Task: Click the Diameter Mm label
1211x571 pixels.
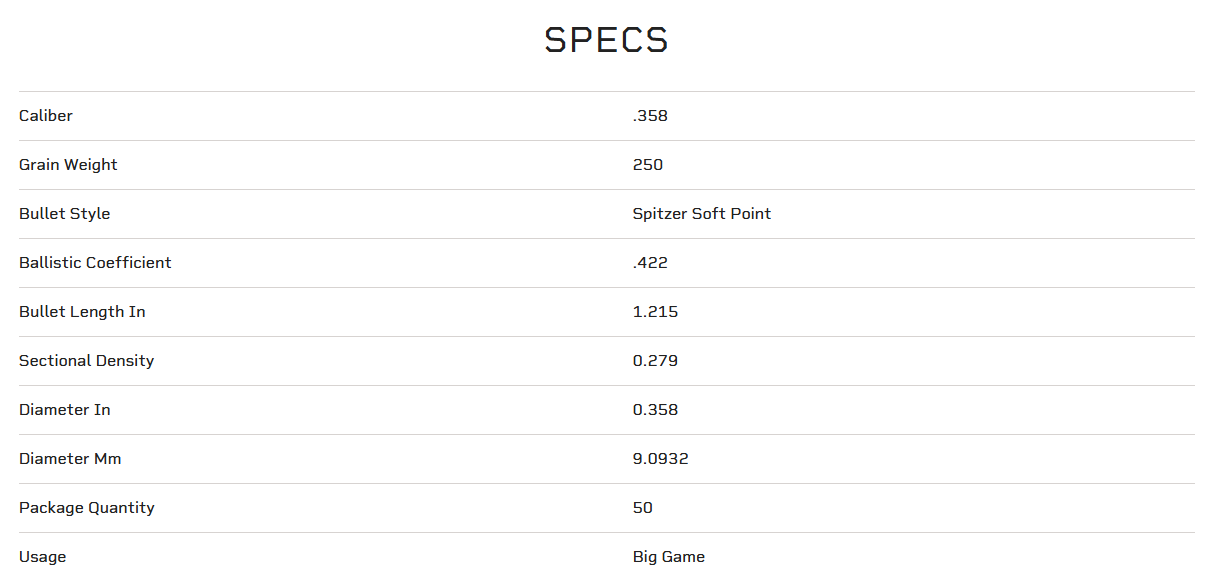Action: (70, 459)
